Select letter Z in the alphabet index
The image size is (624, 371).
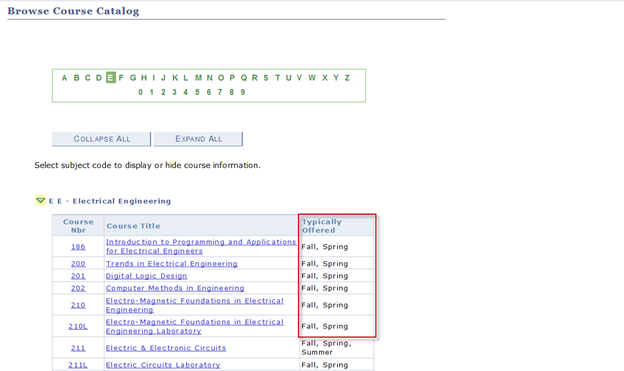[x=347, y=78]
